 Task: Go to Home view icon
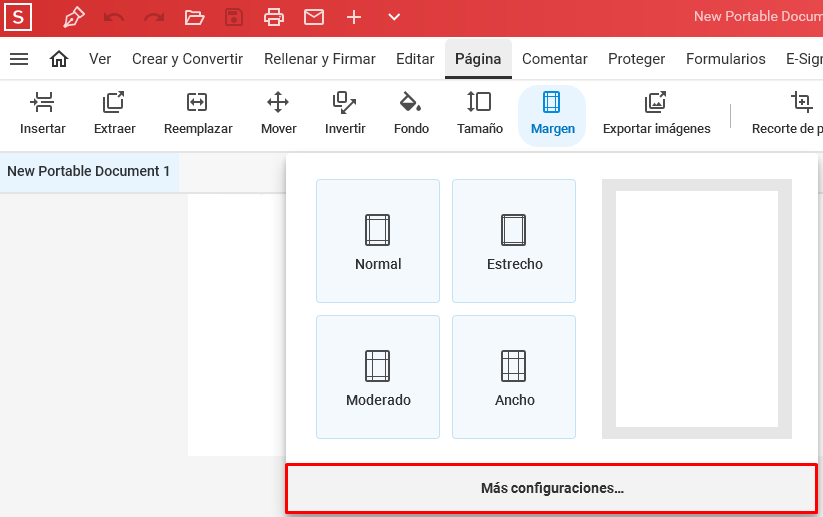(x=59, y=59)
